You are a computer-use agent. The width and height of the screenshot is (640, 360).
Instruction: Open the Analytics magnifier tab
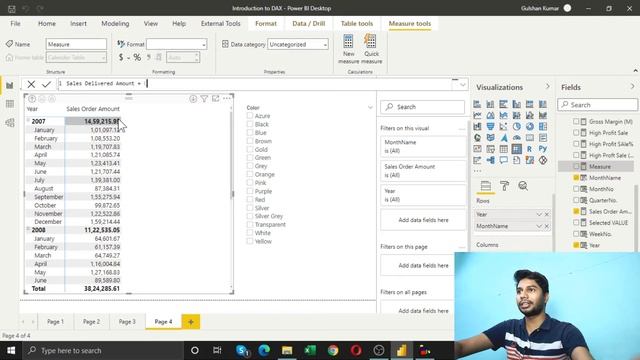click(x=523, y=186)
